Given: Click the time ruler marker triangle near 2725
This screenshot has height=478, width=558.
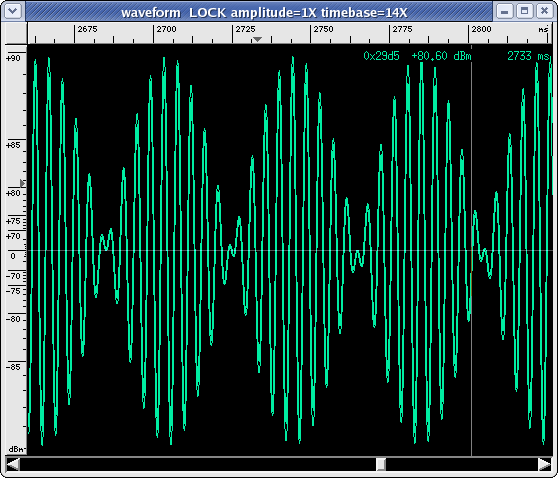Looking at the screenshot, I should pos(257,39).
